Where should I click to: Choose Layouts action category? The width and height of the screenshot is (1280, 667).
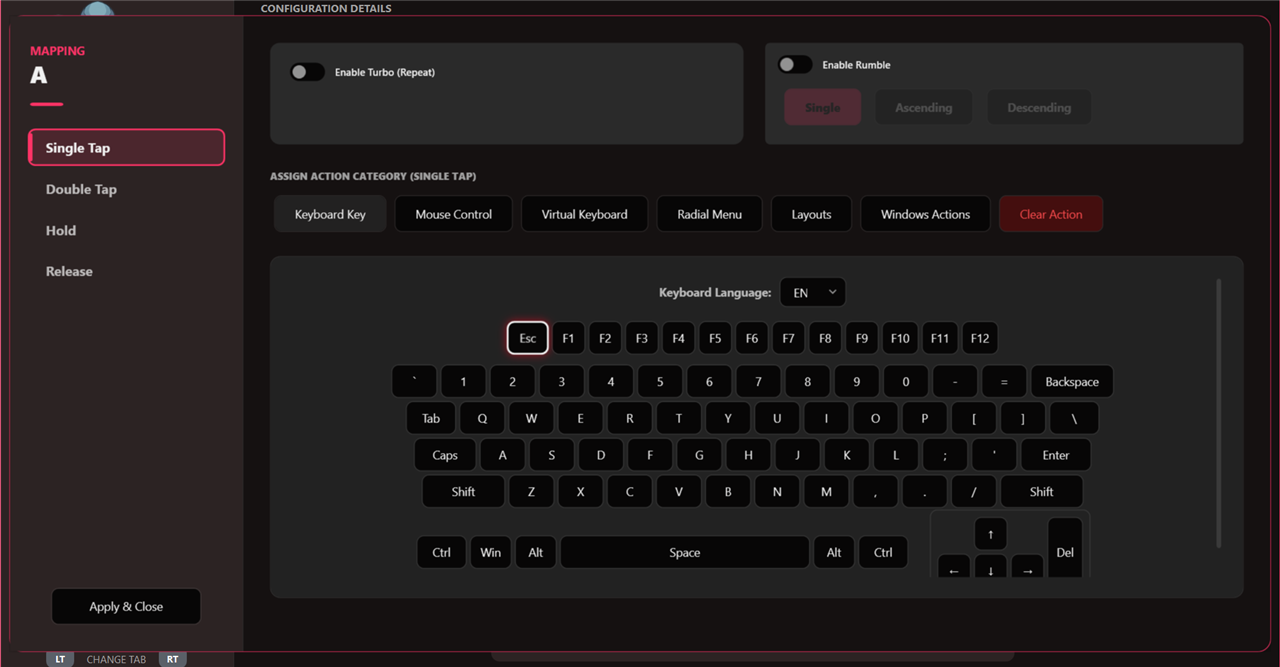click(x=811, y=214)
